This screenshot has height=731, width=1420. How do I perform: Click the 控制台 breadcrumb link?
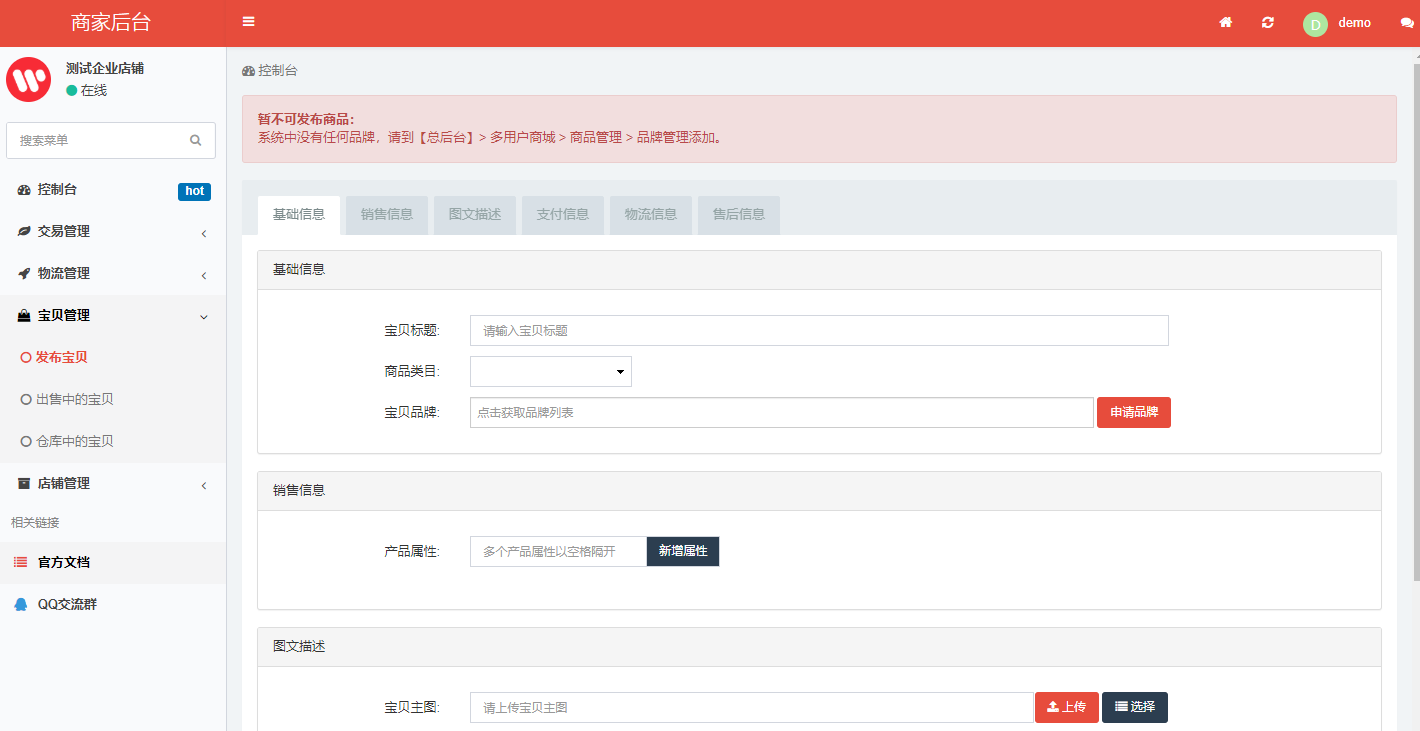277,71
